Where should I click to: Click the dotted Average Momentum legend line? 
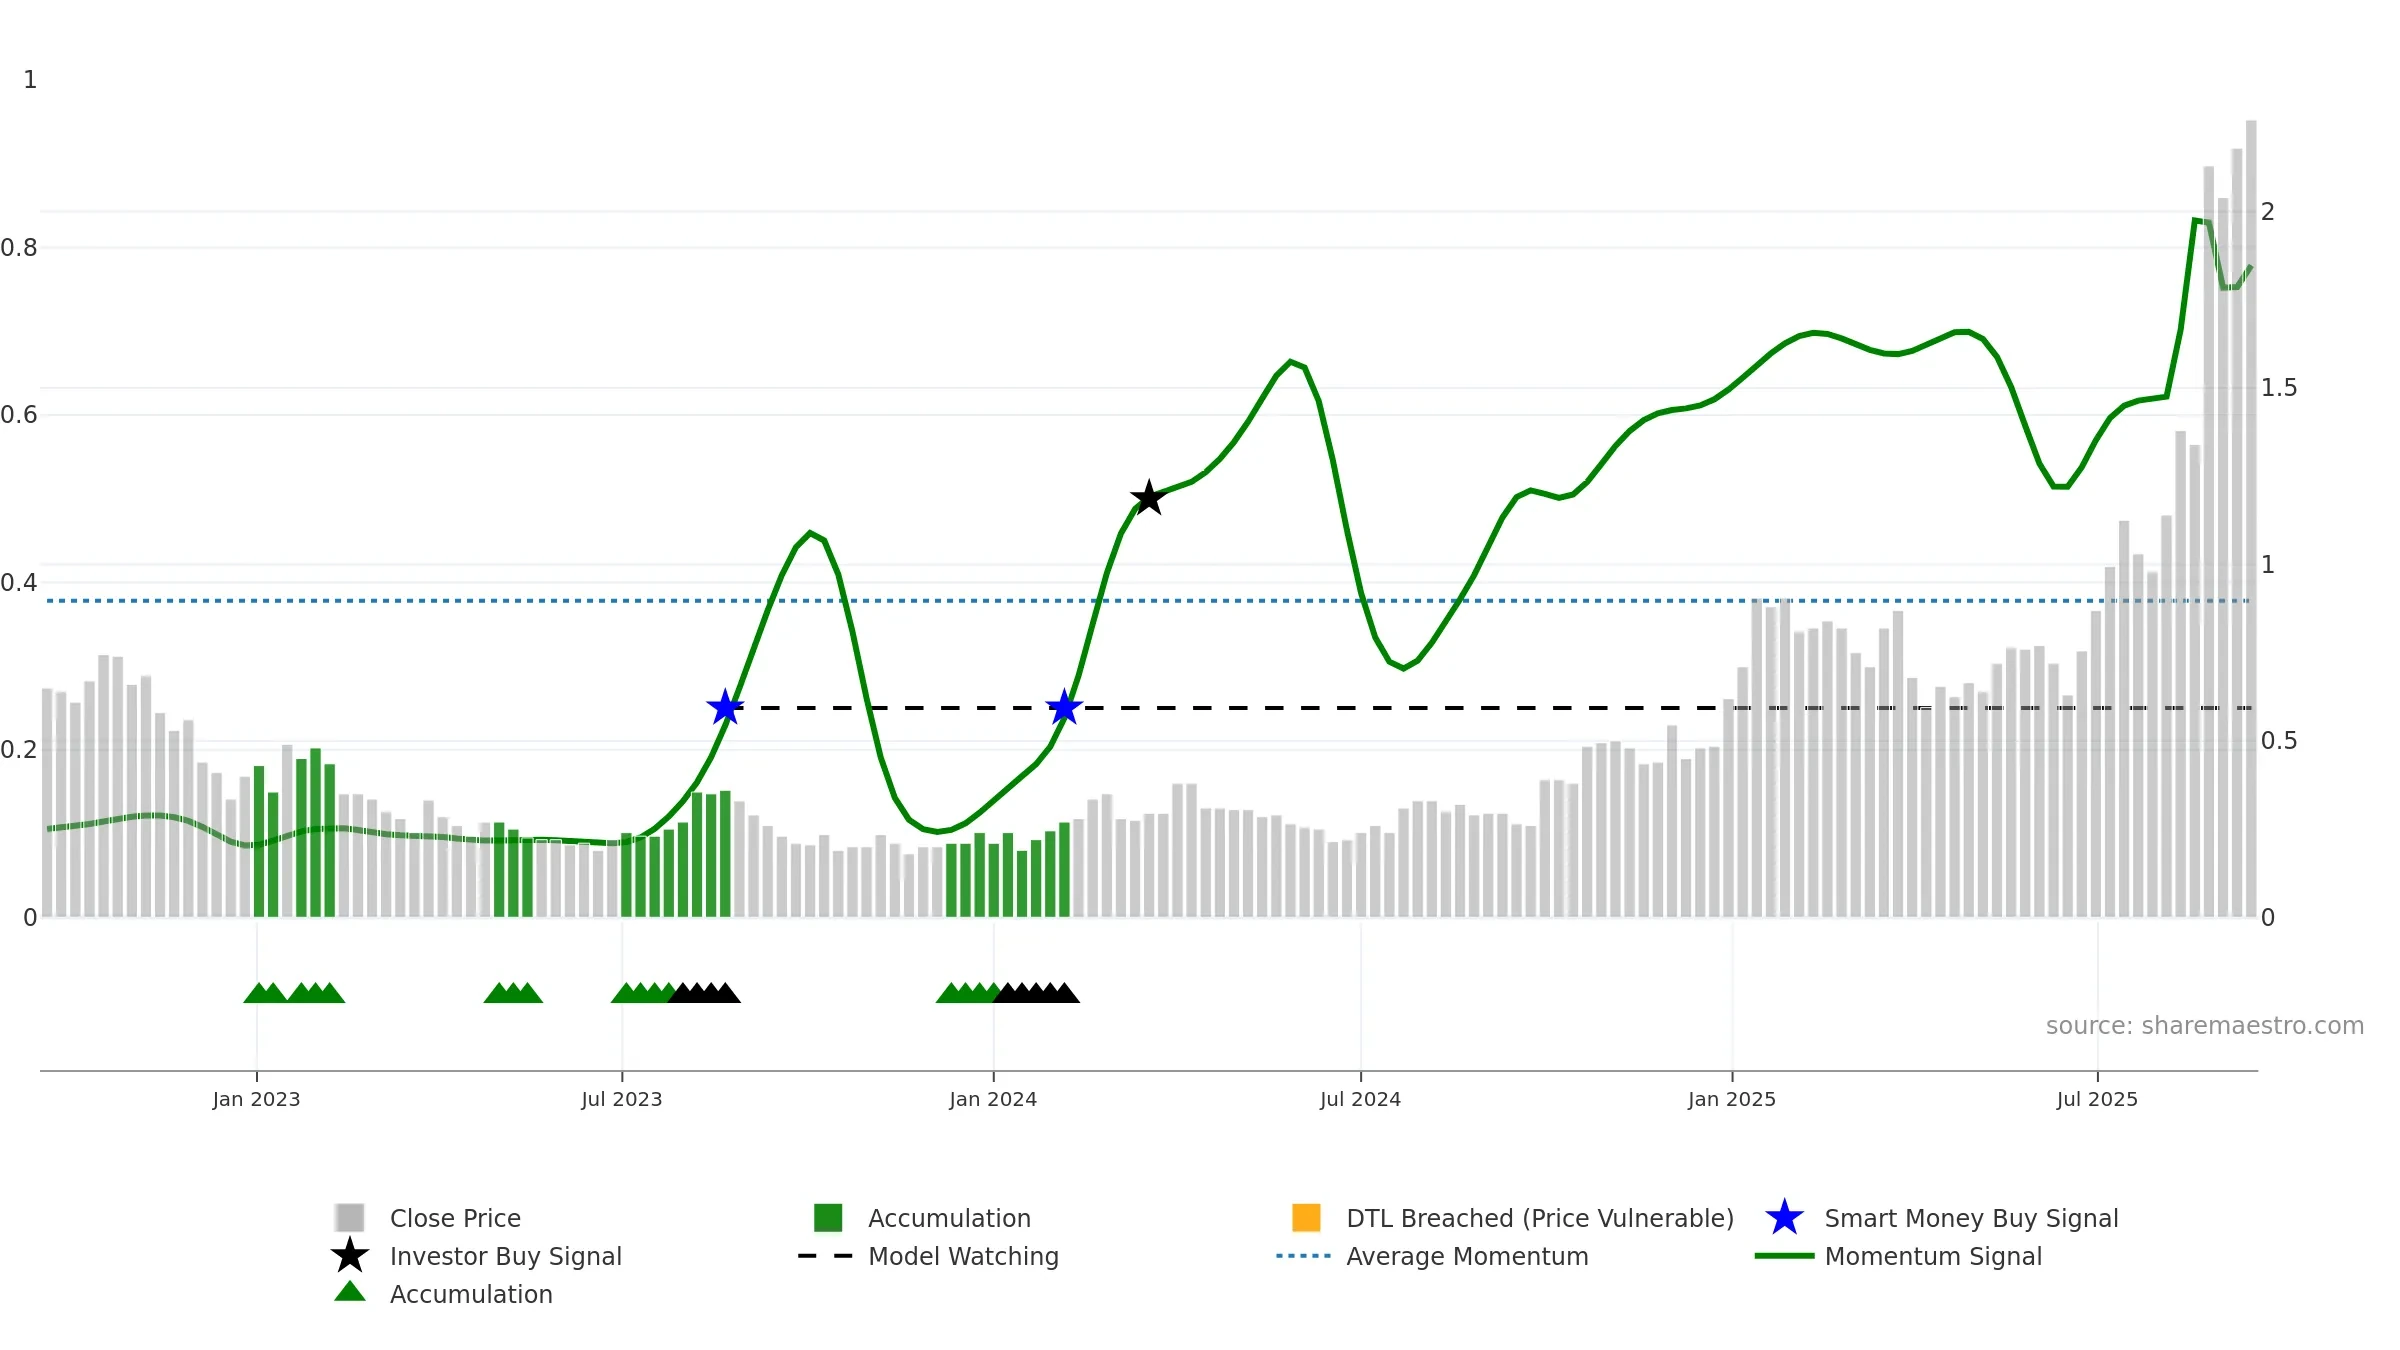click(x=1303, y=1256)
